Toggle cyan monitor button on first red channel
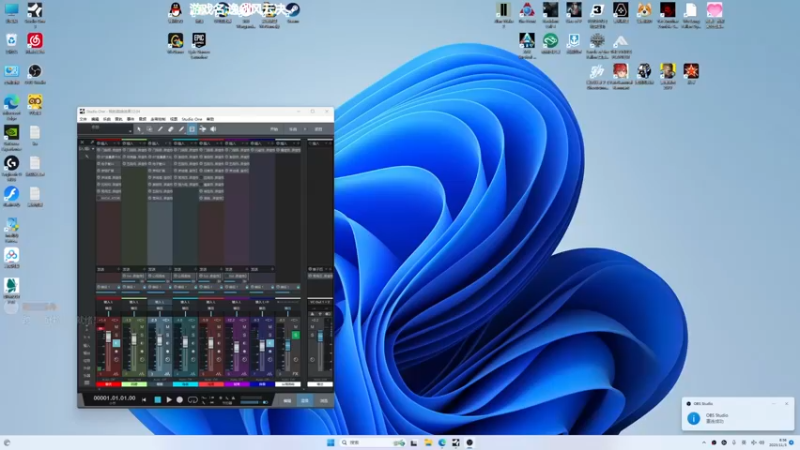The image size is (800, 450). pyautogui.click(x=116, y=343)
